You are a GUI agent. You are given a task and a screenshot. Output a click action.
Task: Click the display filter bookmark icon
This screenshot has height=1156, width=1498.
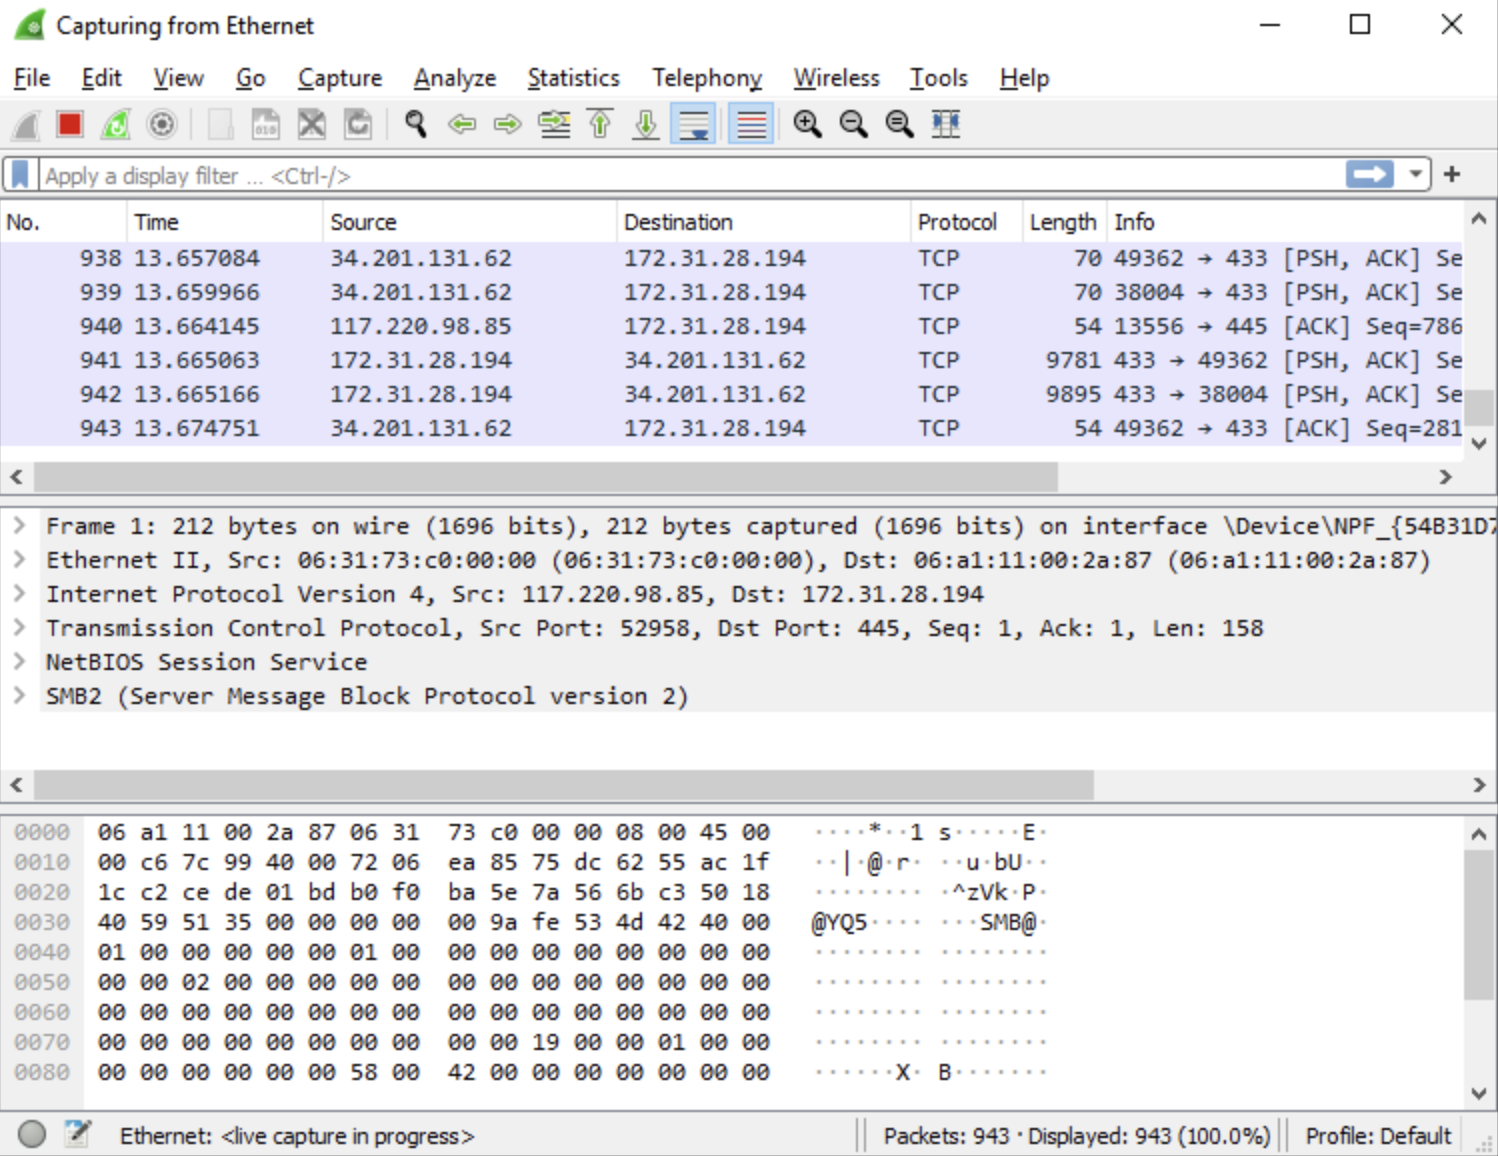point(20,175)
